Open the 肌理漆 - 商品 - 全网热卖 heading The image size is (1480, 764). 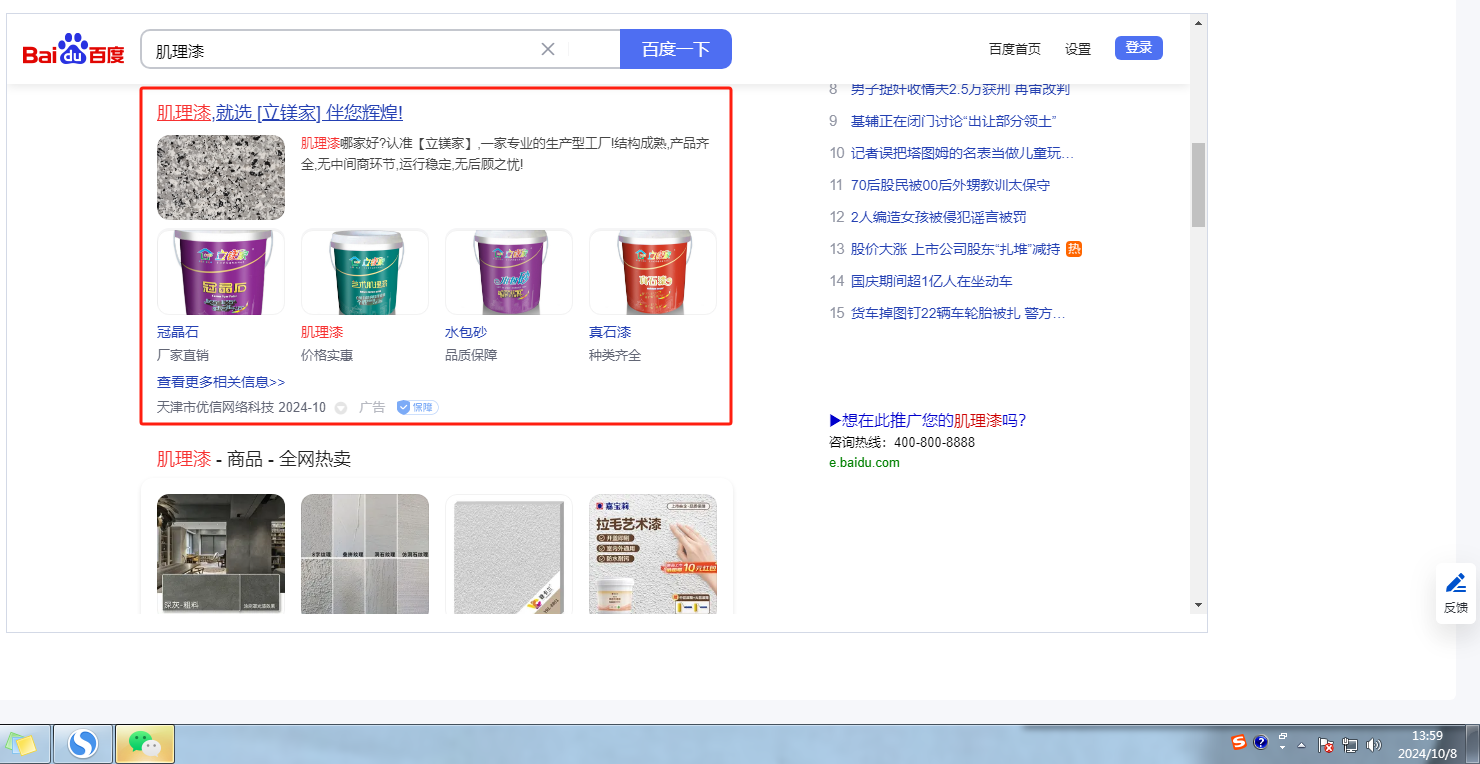click(x=254, y=459)
